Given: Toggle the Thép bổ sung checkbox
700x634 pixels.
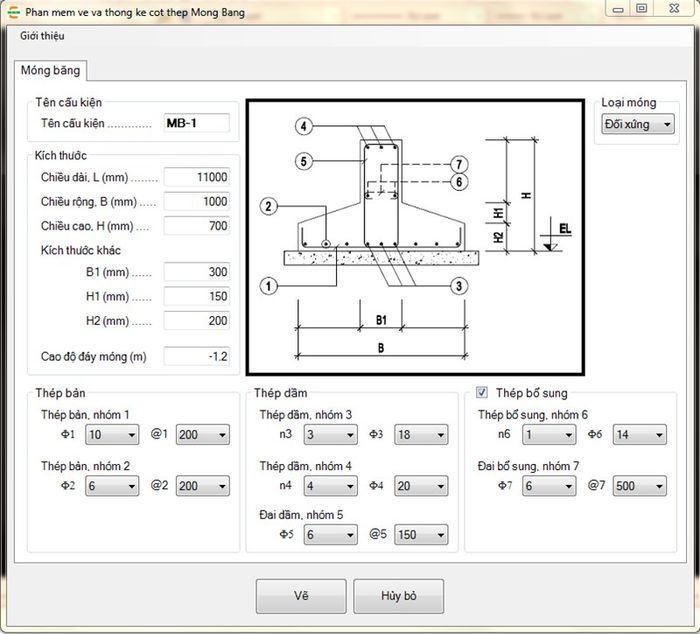Looking at the screenshot, I should click(x=482, y=392).
